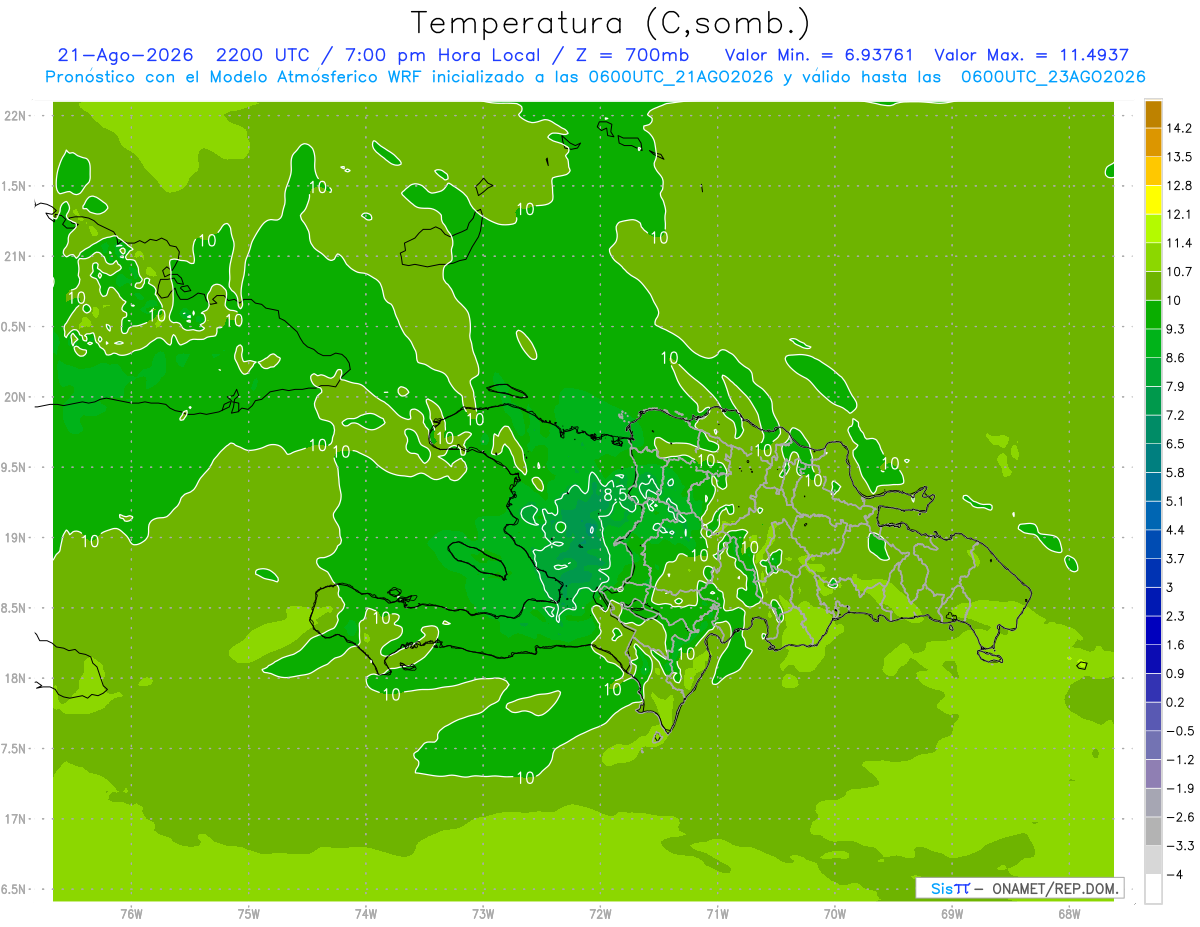Image resolution: width=1200 pixels, height=927 pixels.
Task: Click the 72W longitude axis label
Action: pyautogui.click(x=600, y=913)
